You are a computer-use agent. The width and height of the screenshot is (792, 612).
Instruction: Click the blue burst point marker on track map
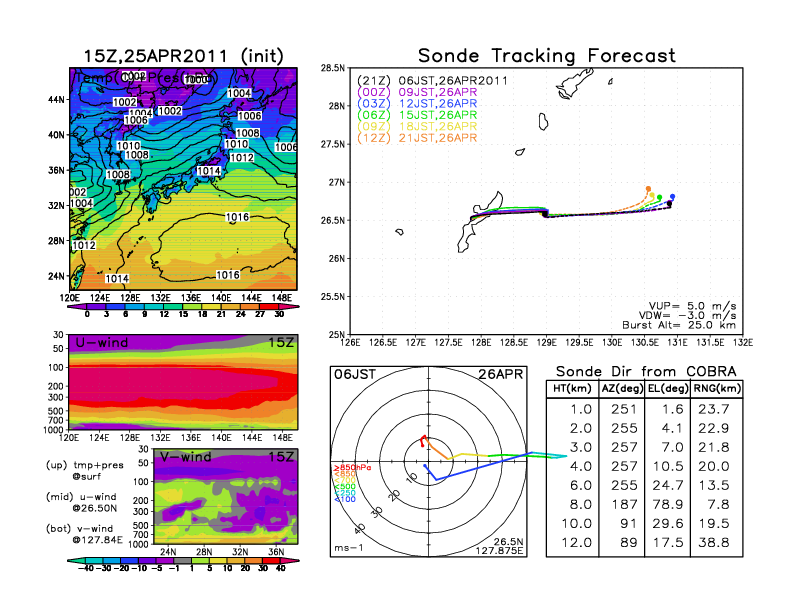tap(673, 197)
